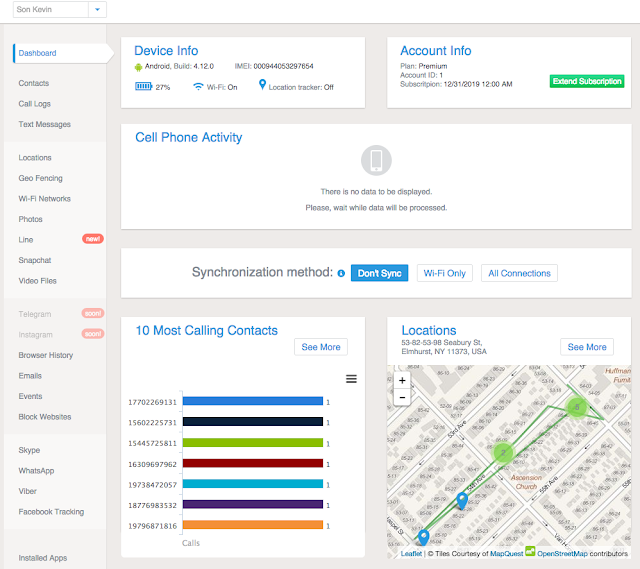Open the Son Kevin device dropdown
Image resolution: width=640 pixels, height=569 pixels.
60,9
